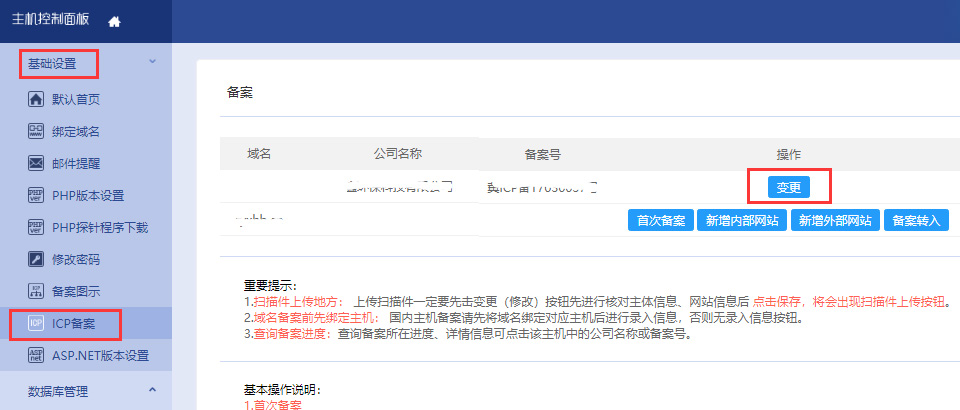The image size is (960, 410).
Task: Click the 默认首页 house icon
Action: coord(35,99)
